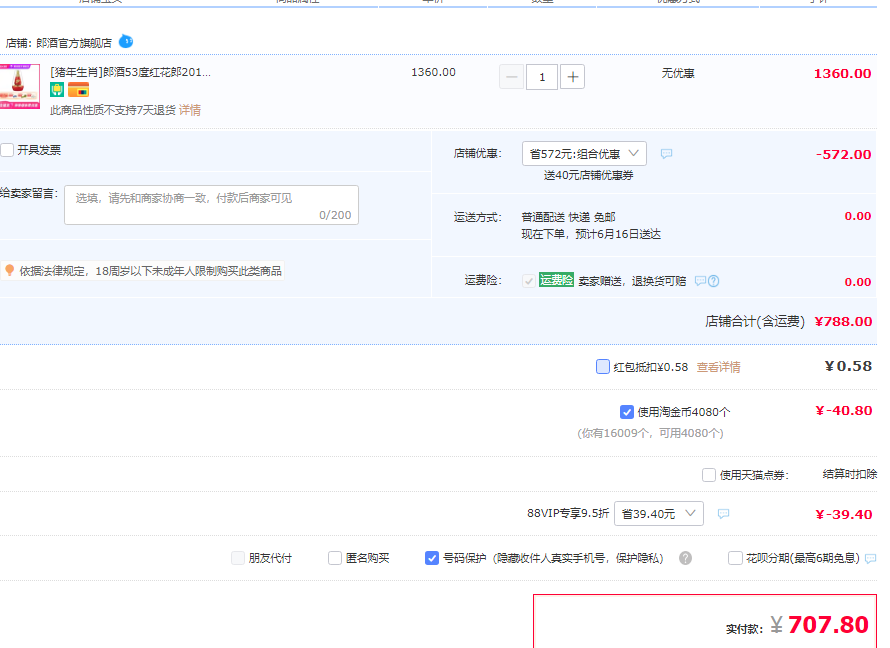Image resolution: width=890 pixels, height=648 pixels.
Task: Click the ¥-39.40 88VIP discount amount
Action: [x=843, y=515]
